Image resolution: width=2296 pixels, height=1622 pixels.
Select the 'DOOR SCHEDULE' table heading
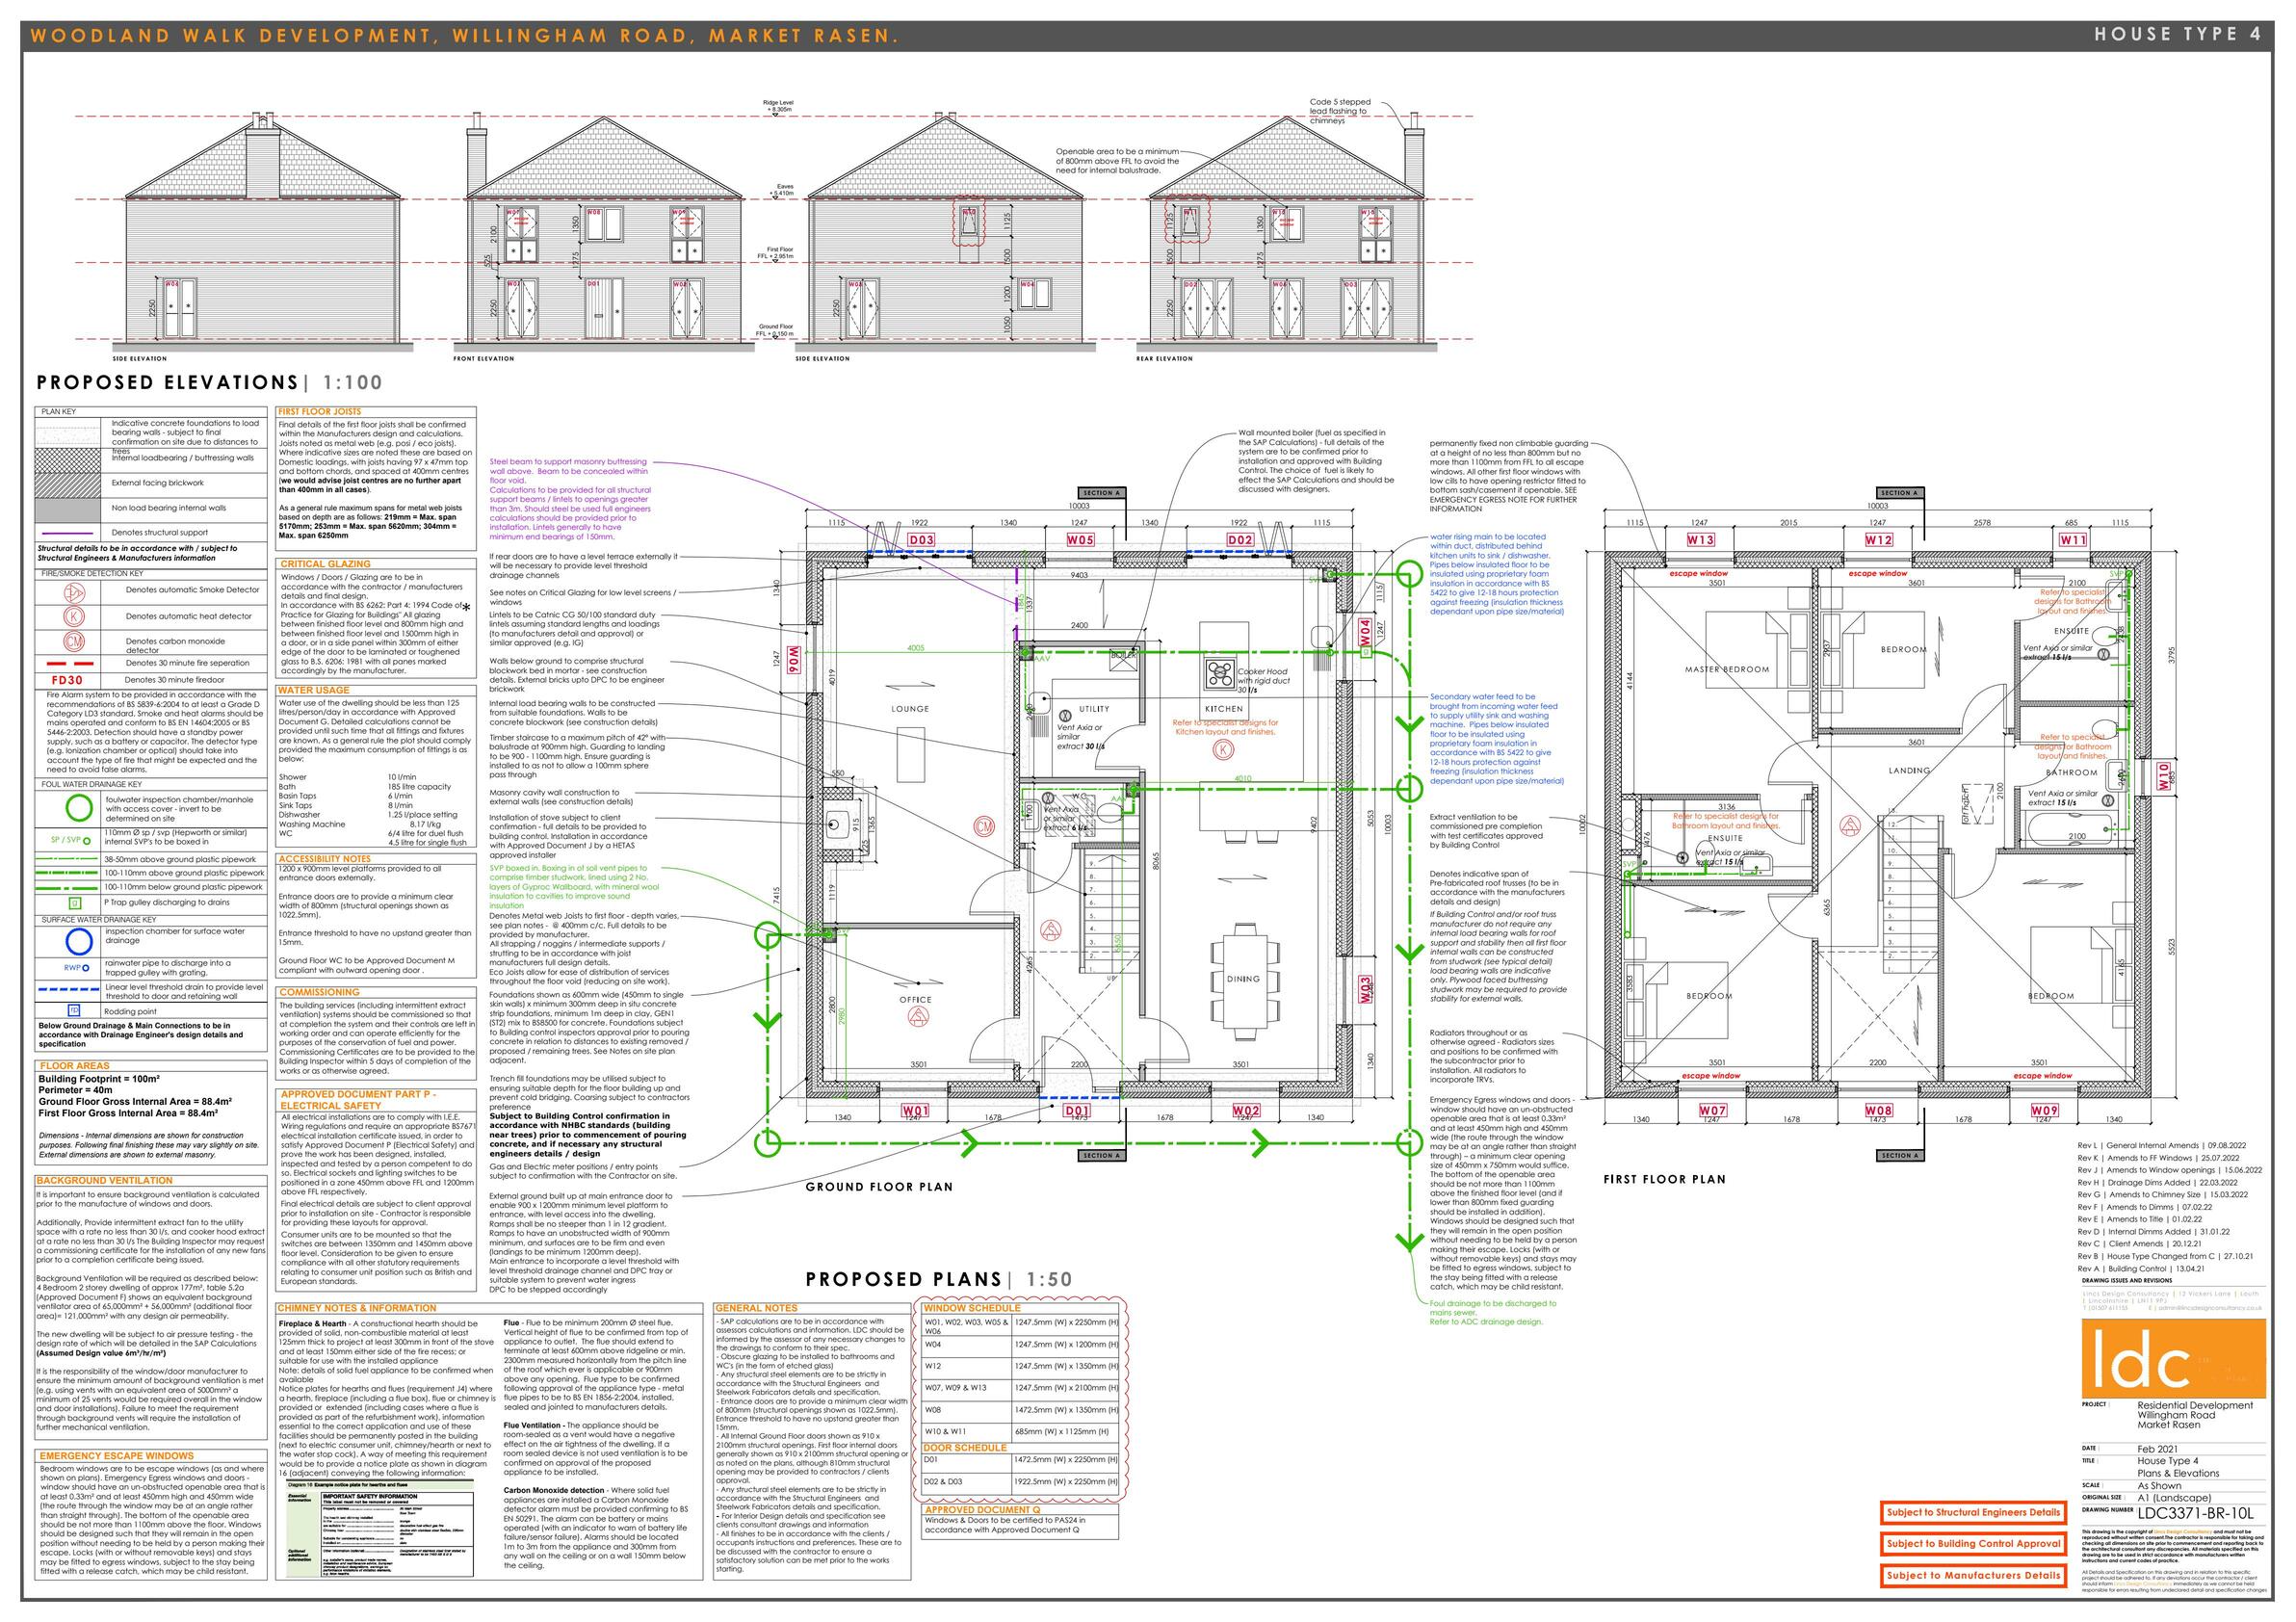tap(965, 1448)
